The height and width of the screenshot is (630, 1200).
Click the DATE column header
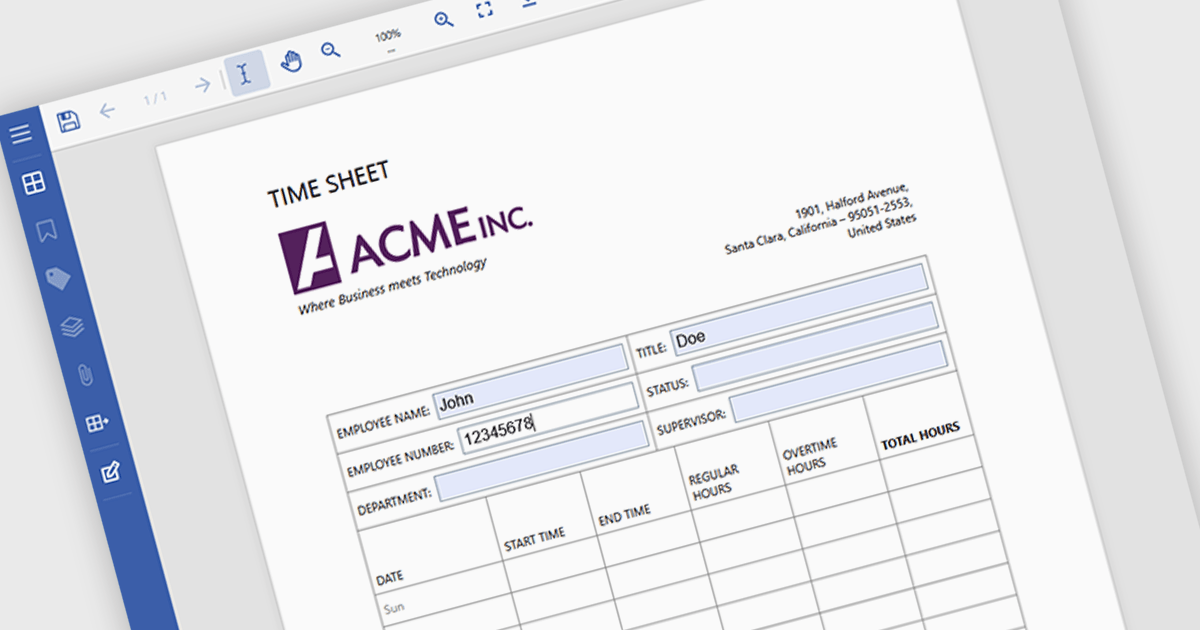(390, 577)
